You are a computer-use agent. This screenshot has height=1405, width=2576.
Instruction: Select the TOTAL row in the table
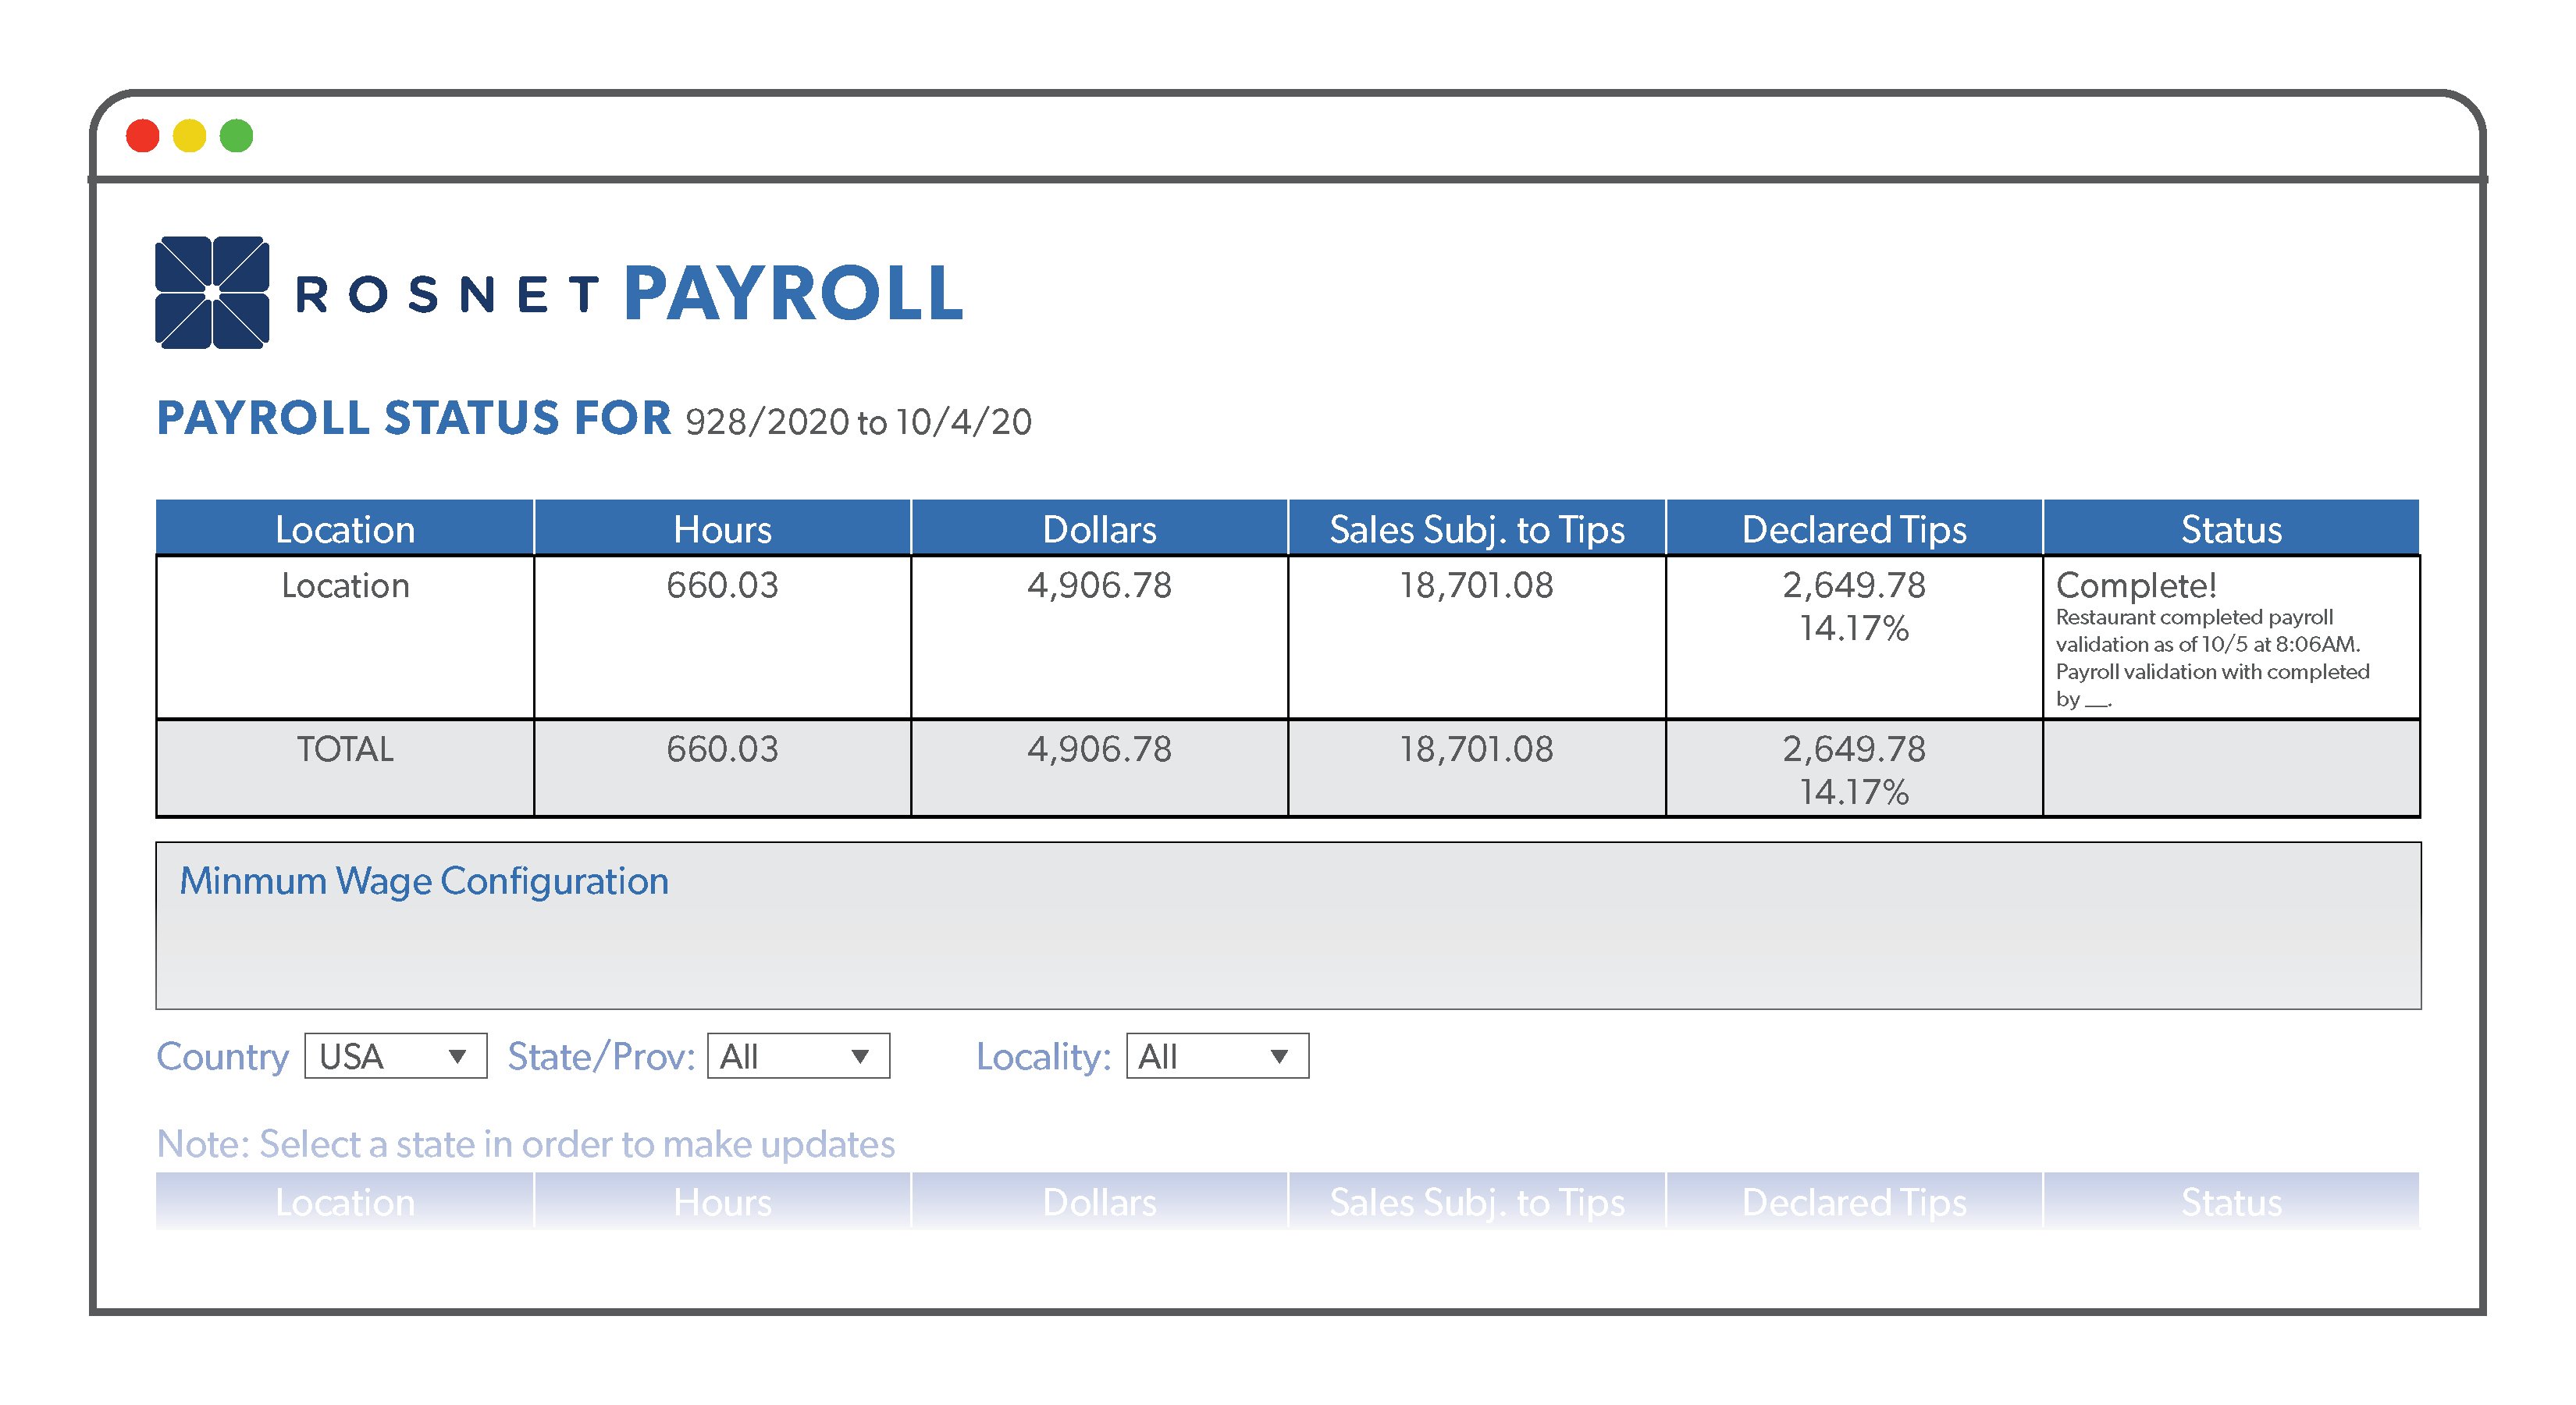(x=346, y=749)
